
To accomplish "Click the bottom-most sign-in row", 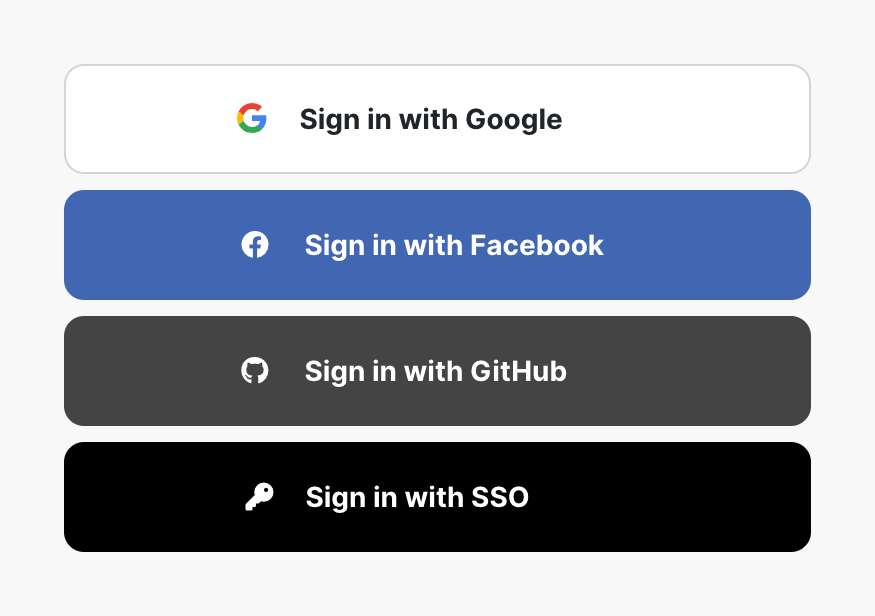I will (x=437, y=497).
